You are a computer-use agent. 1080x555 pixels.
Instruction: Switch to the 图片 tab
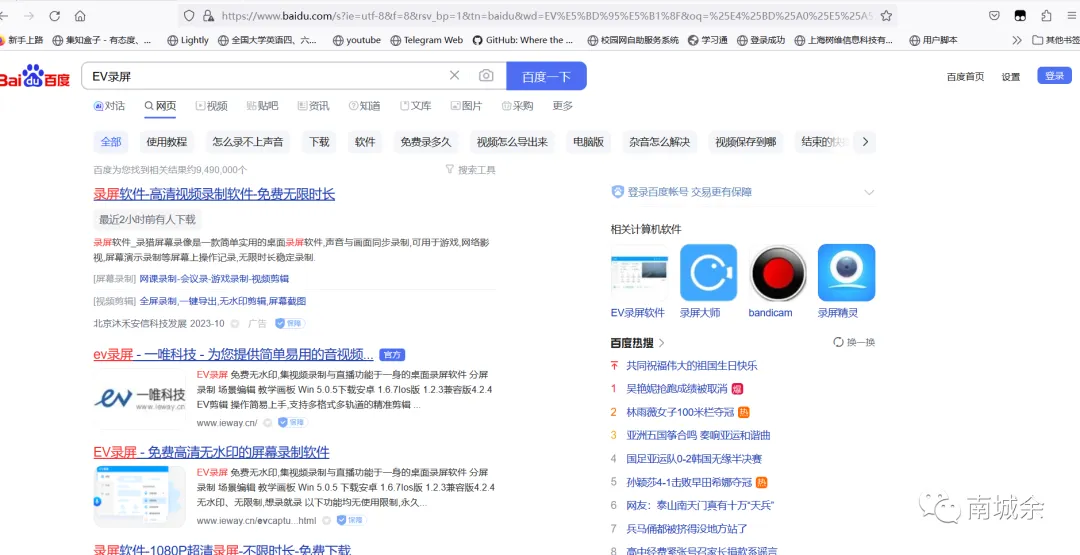[466, 106]
